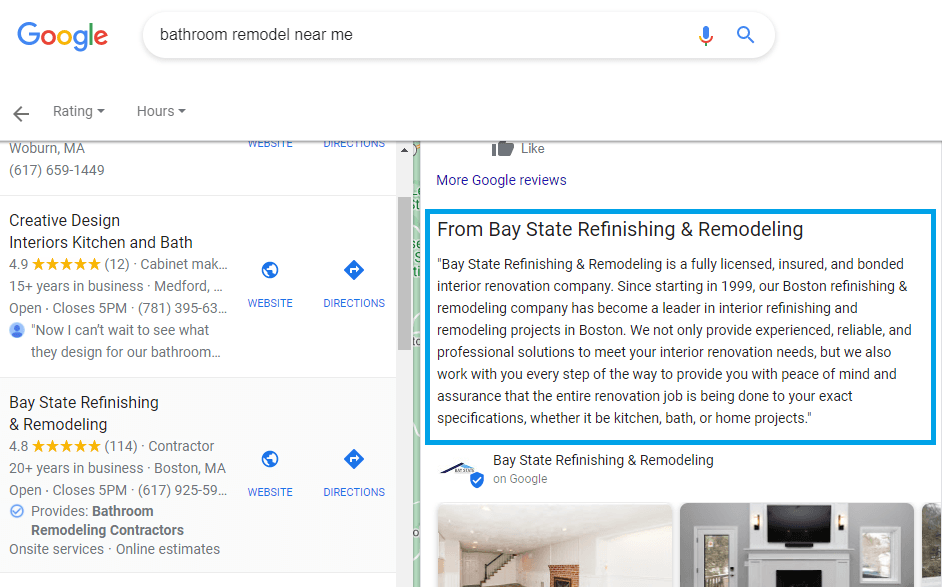Image resolution: width=942 pixels, height=587 pixels.
Task: Select the Bay State Refinishing & Remodeling listing title
Action: pos(84,413)
